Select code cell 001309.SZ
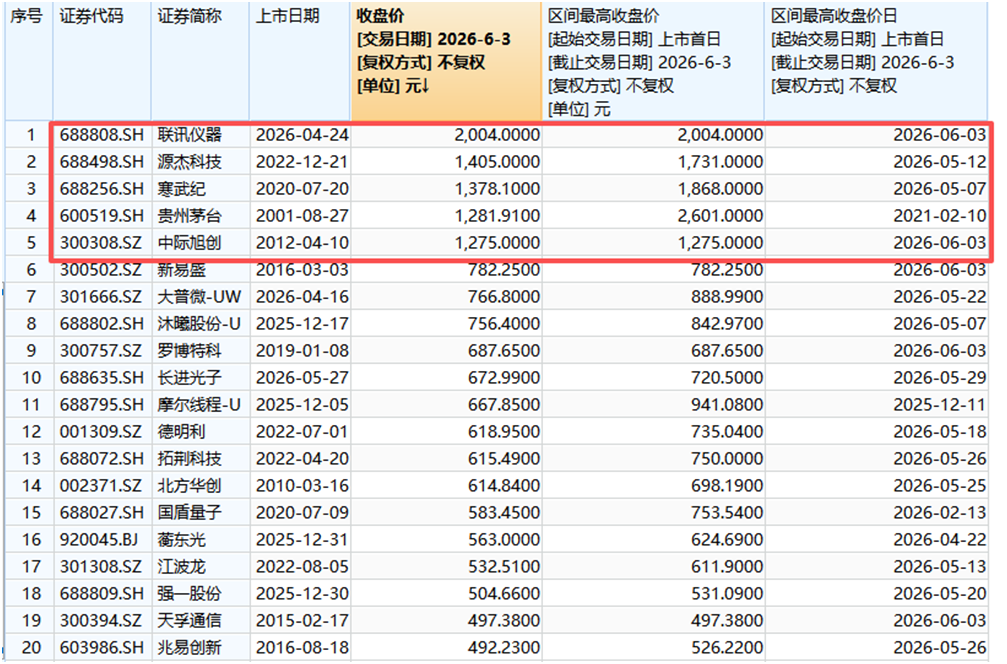Image resolution: width=1007 pixels, height=664 pixels. 102,432
